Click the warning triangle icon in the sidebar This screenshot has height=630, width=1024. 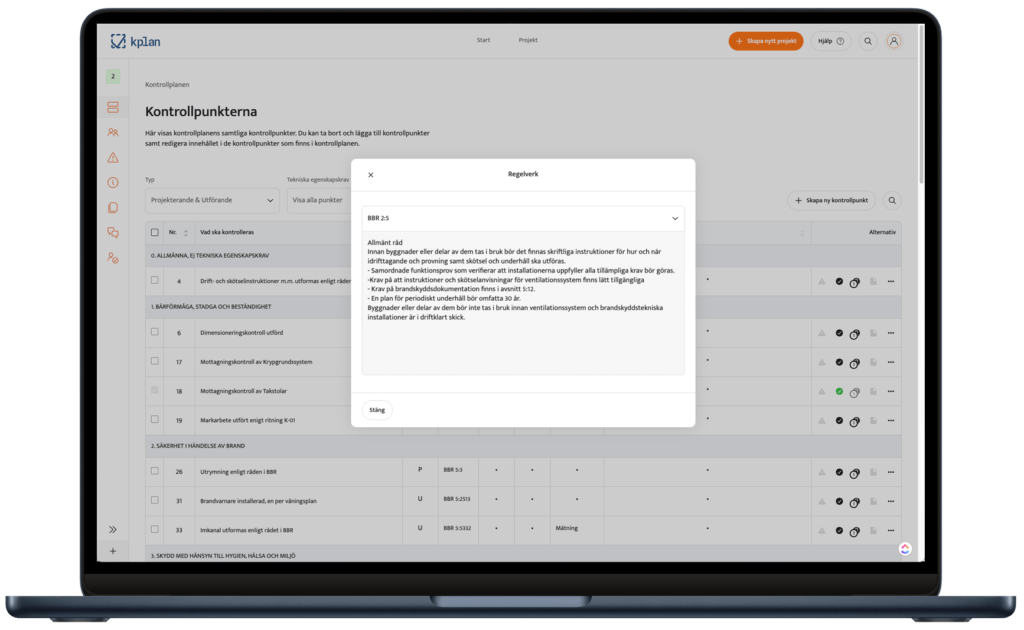(113, 157)
